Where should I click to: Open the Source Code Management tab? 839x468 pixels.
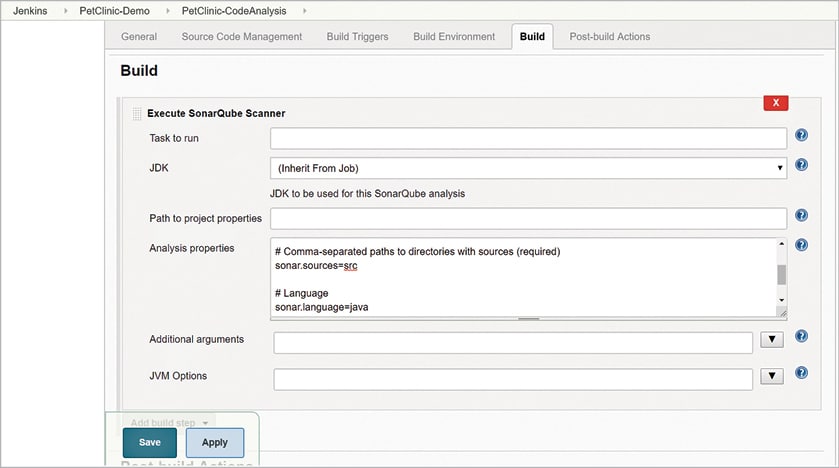(241, 37)
